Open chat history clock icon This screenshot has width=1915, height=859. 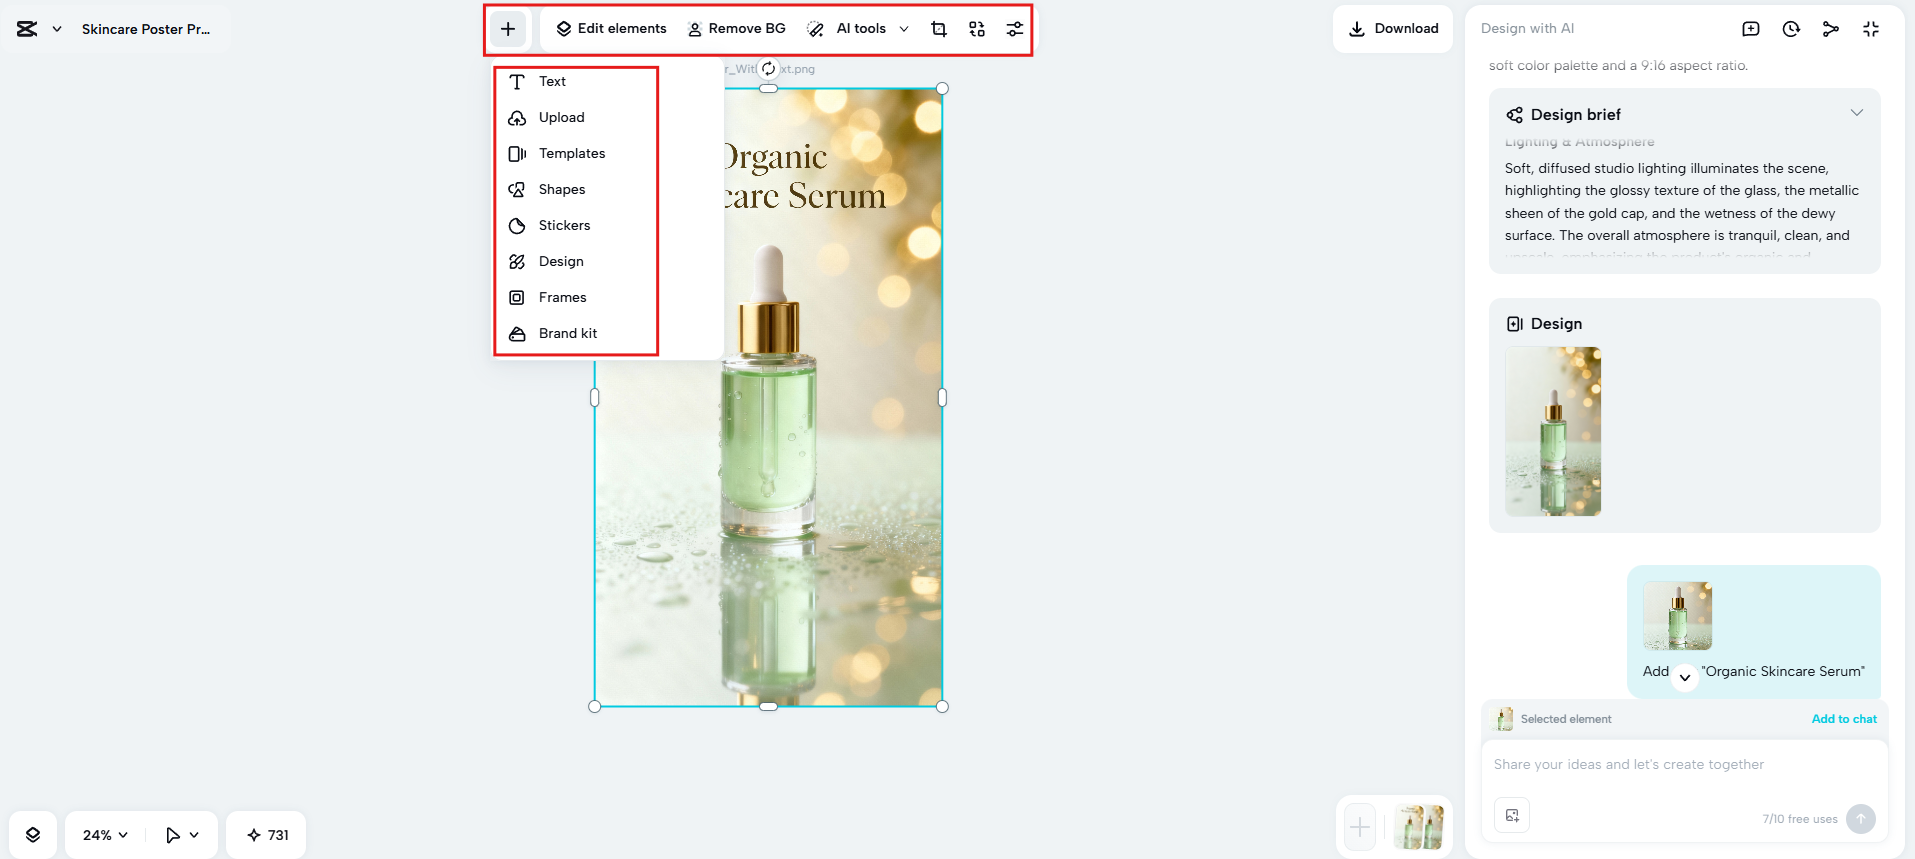pos(1791,29)
